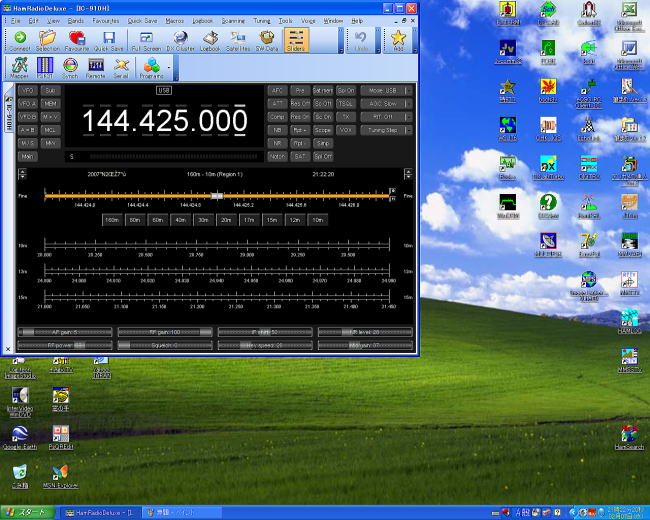Expand toolbar options chevron beside Sliders
This screenshot has height=520, width=650.
pos(341,41)
